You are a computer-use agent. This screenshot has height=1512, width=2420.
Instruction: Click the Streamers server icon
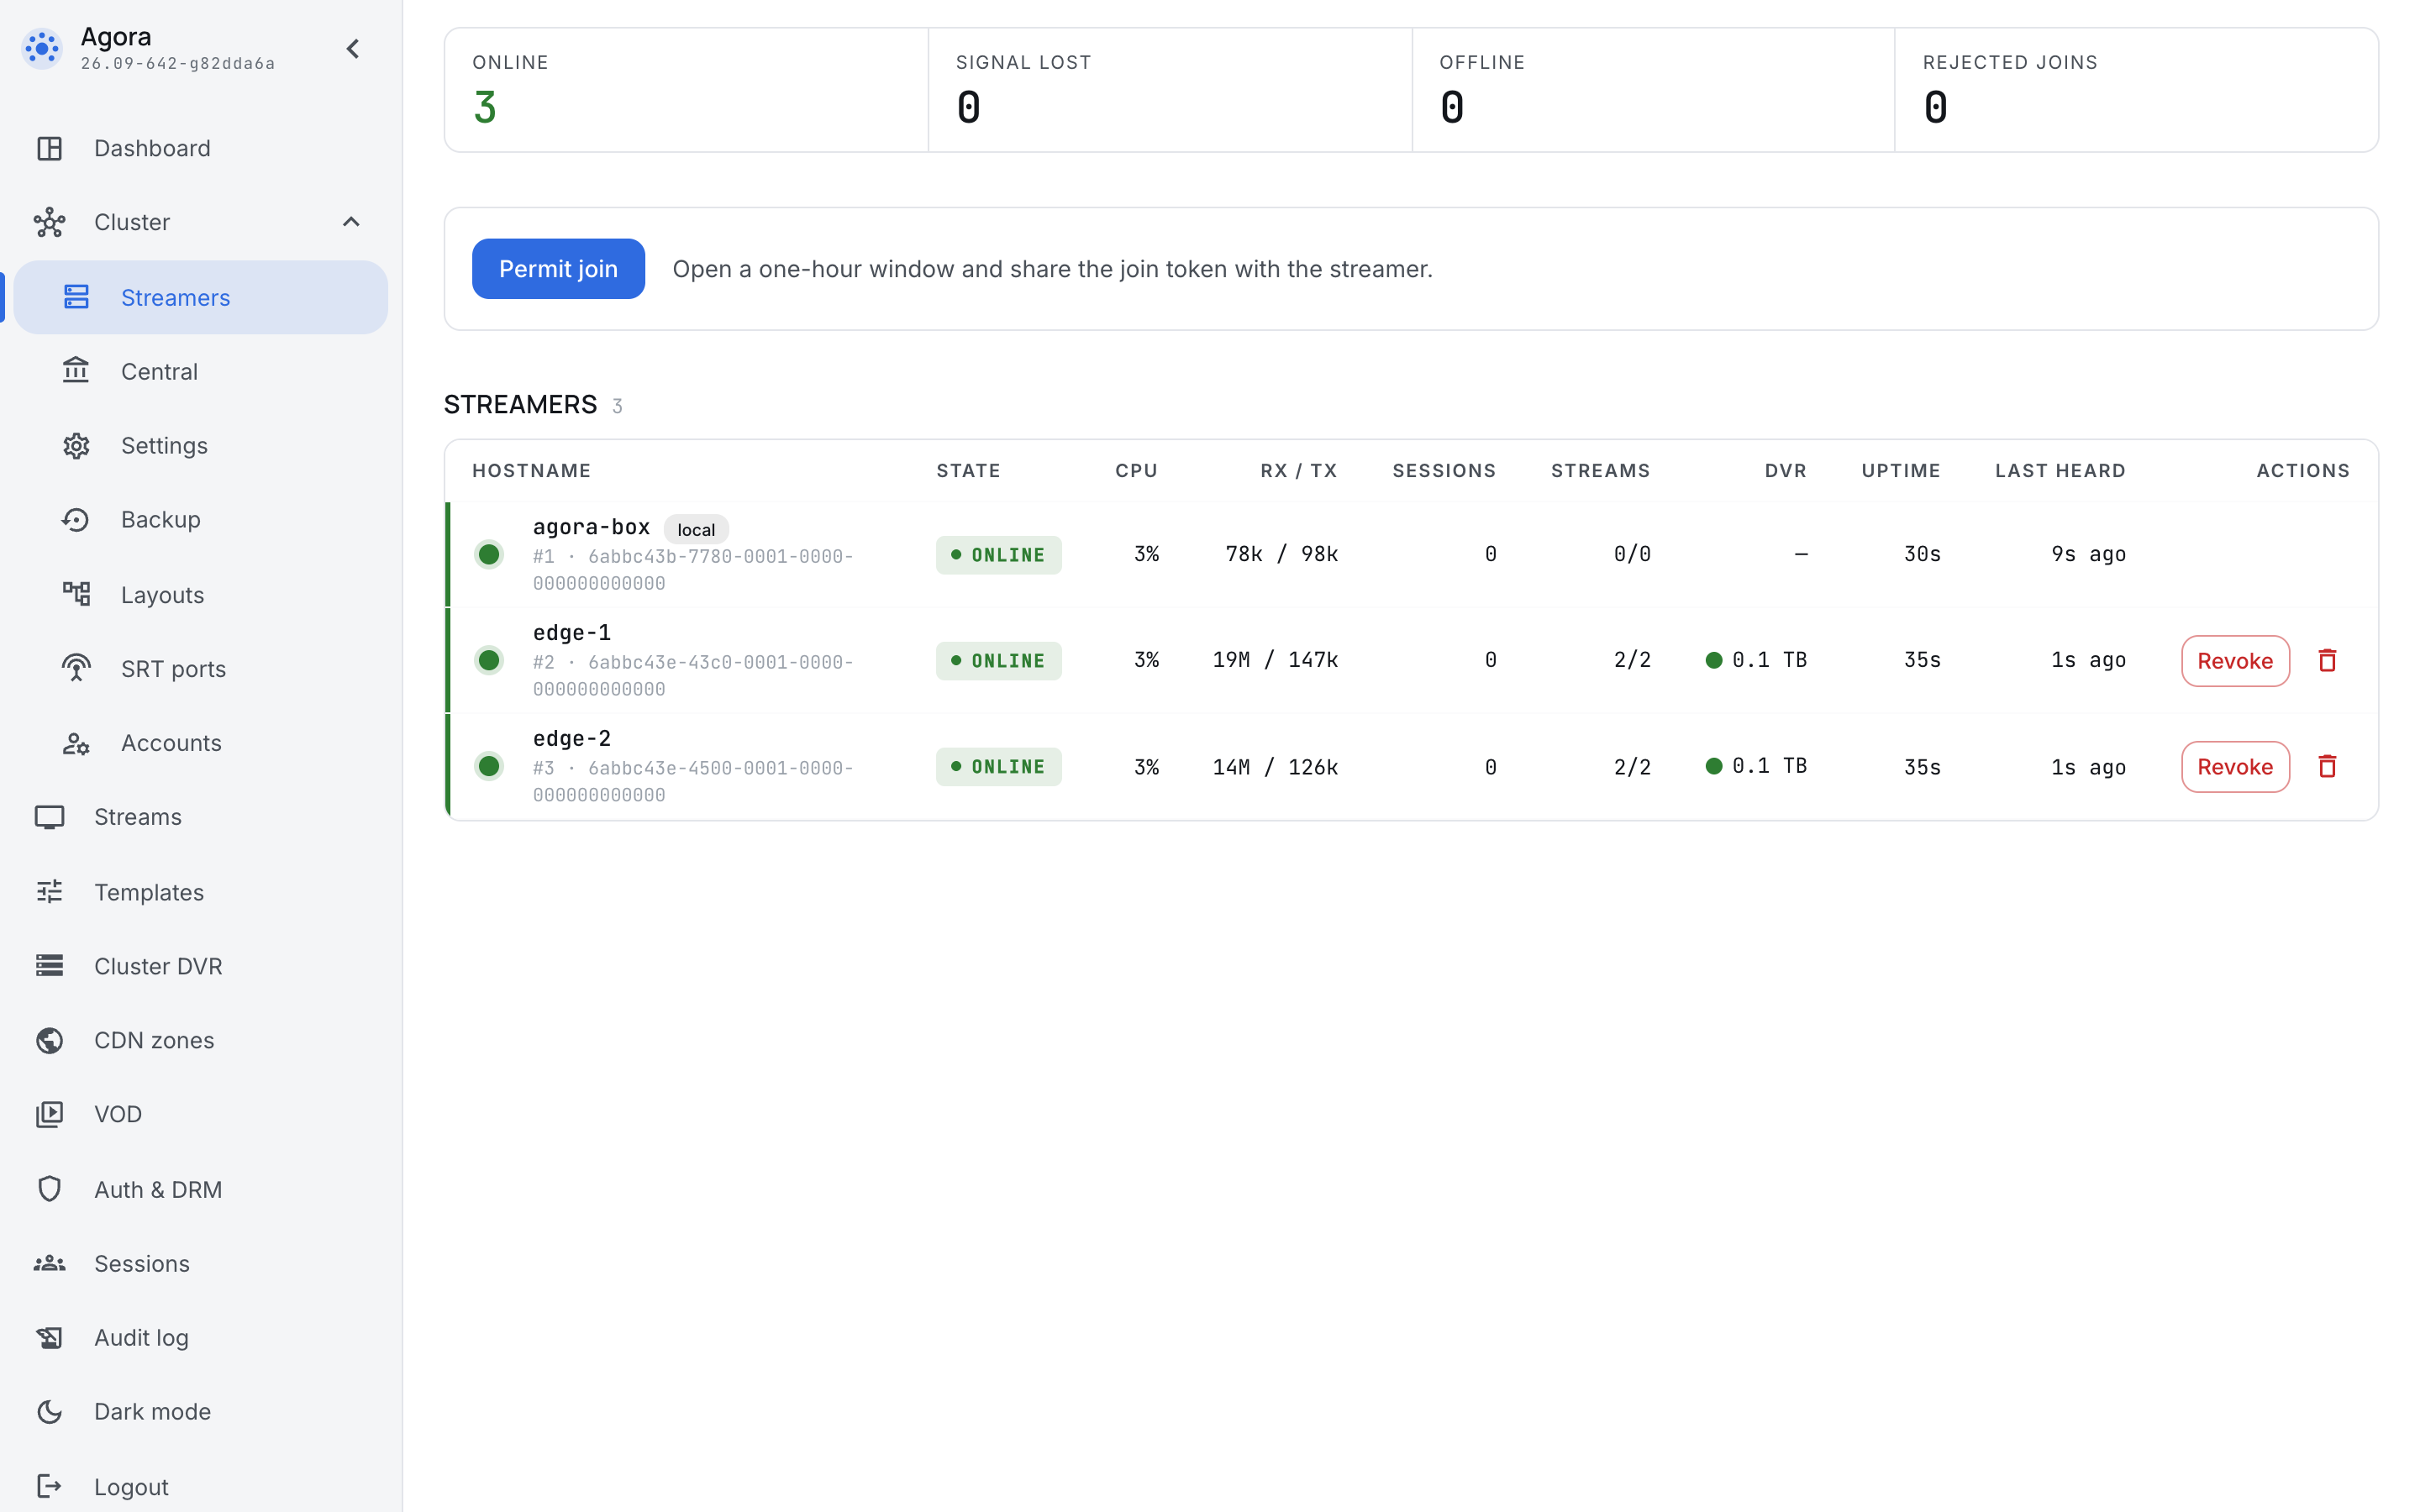point(76,297)
